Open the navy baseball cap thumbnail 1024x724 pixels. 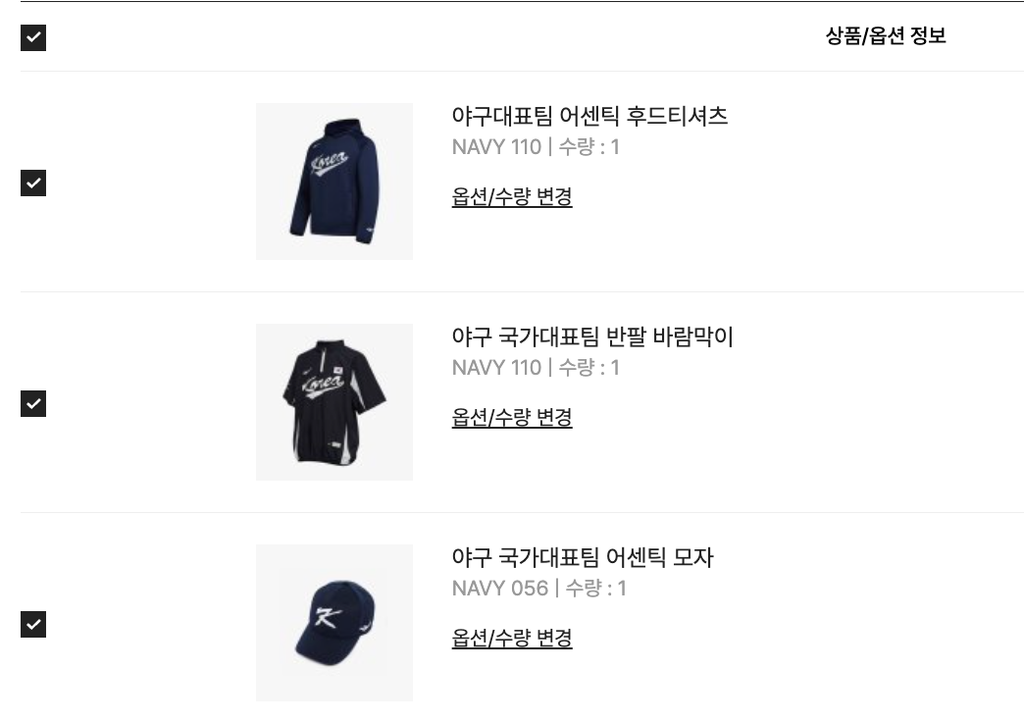point(334,622)
